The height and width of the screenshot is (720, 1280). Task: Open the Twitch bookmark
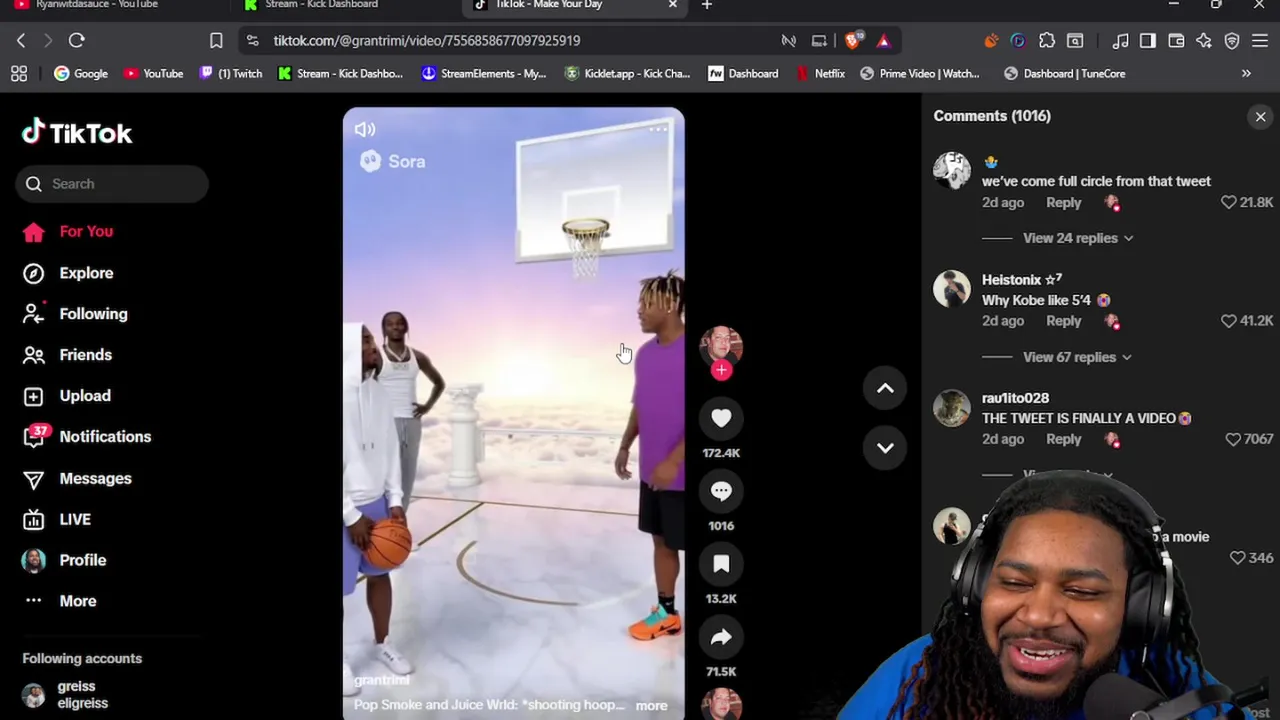click(x=231, y=74)
